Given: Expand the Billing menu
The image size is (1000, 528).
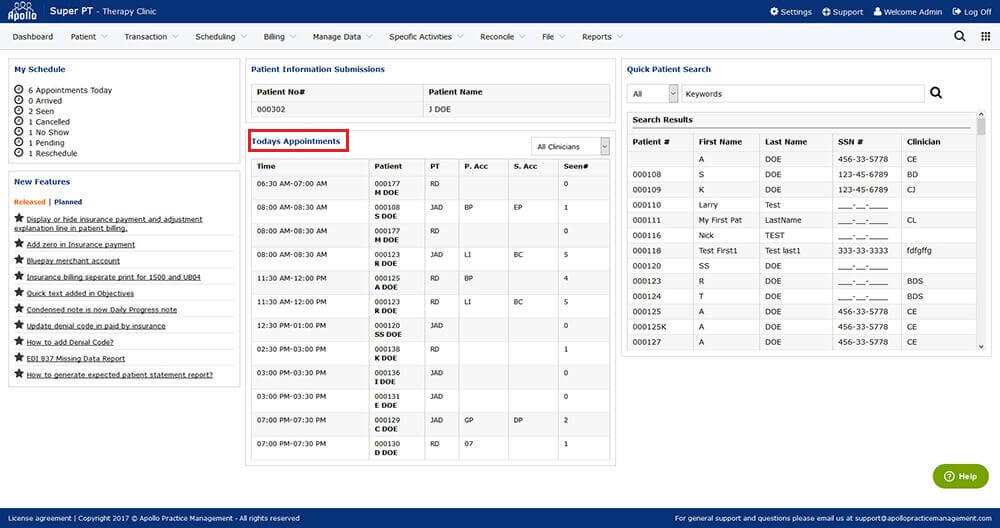Looking at the screenshot, I should click(280, 36).
